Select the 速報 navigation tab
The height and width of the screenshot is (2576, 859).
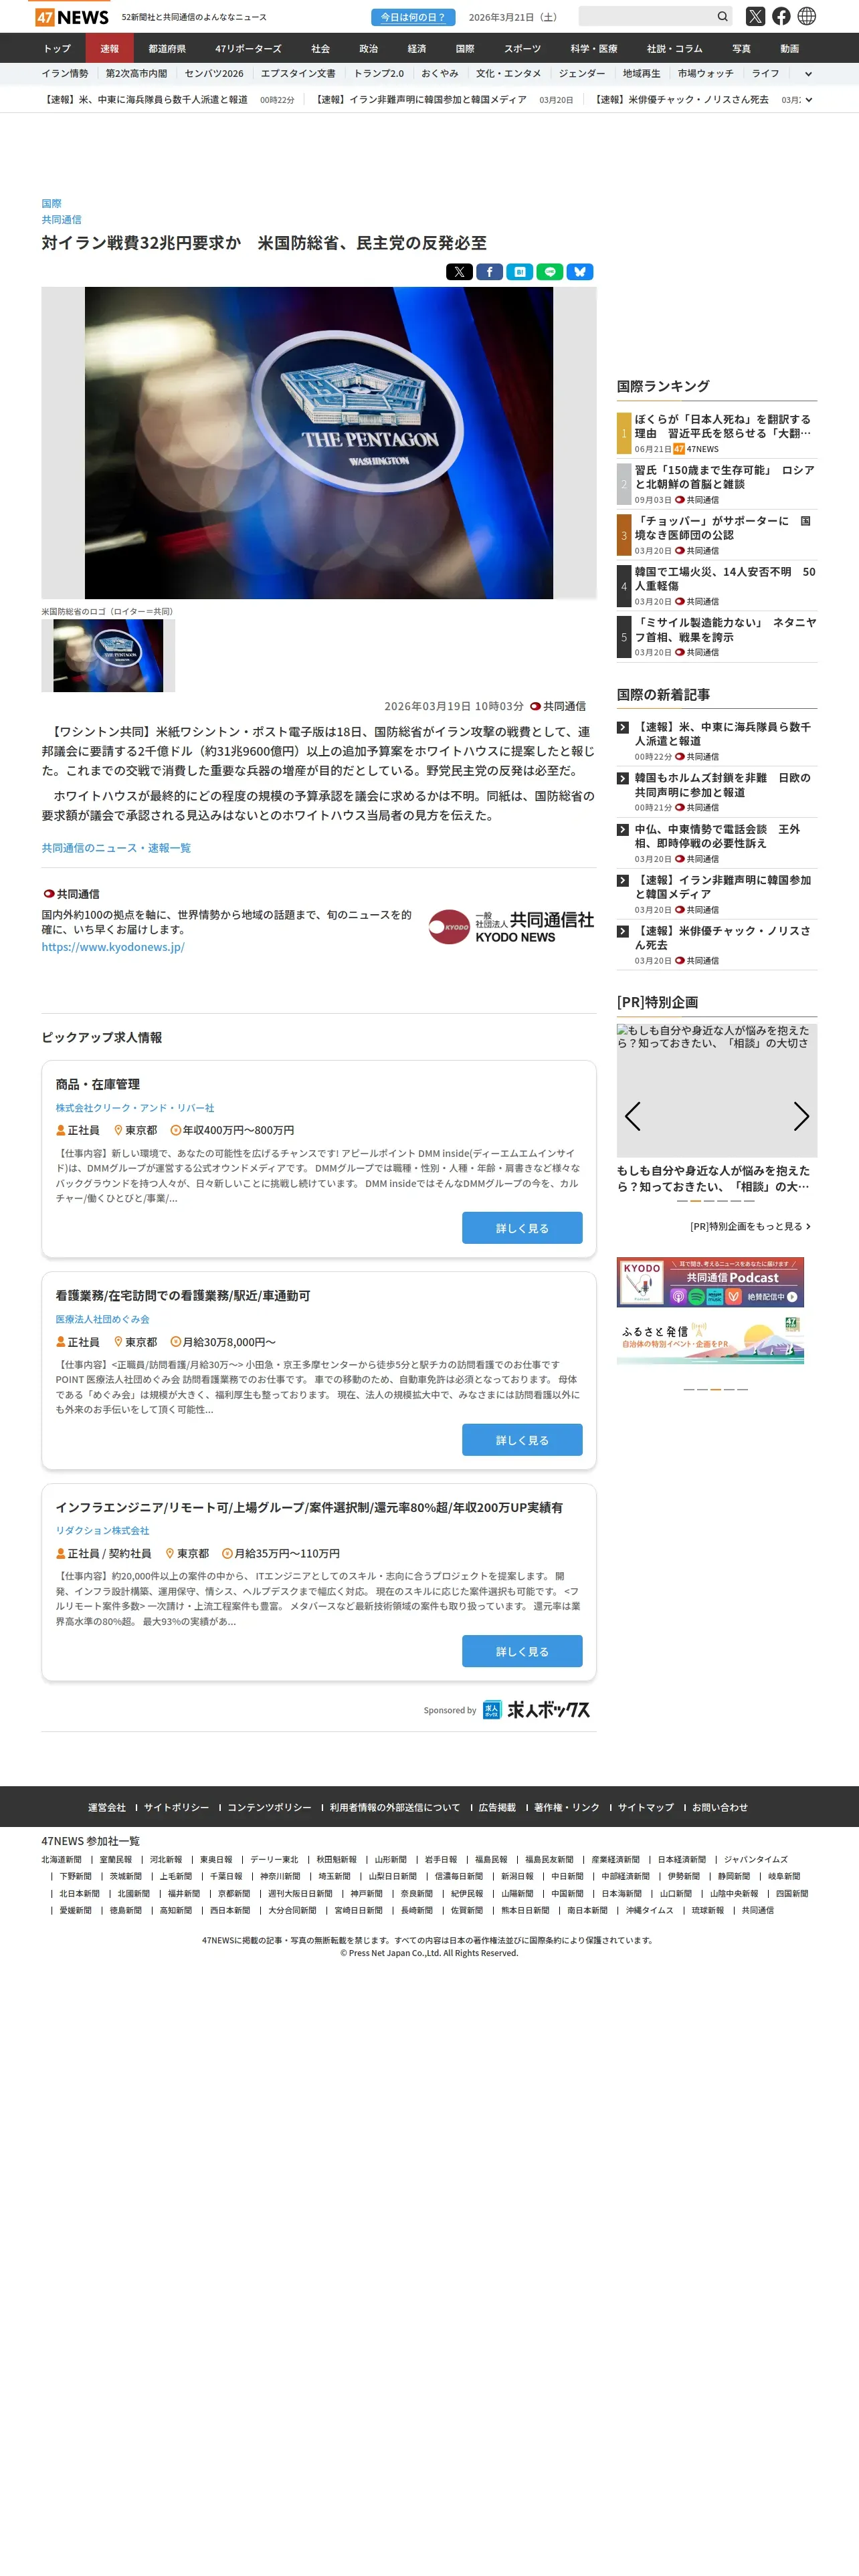(x=109, y=48)
